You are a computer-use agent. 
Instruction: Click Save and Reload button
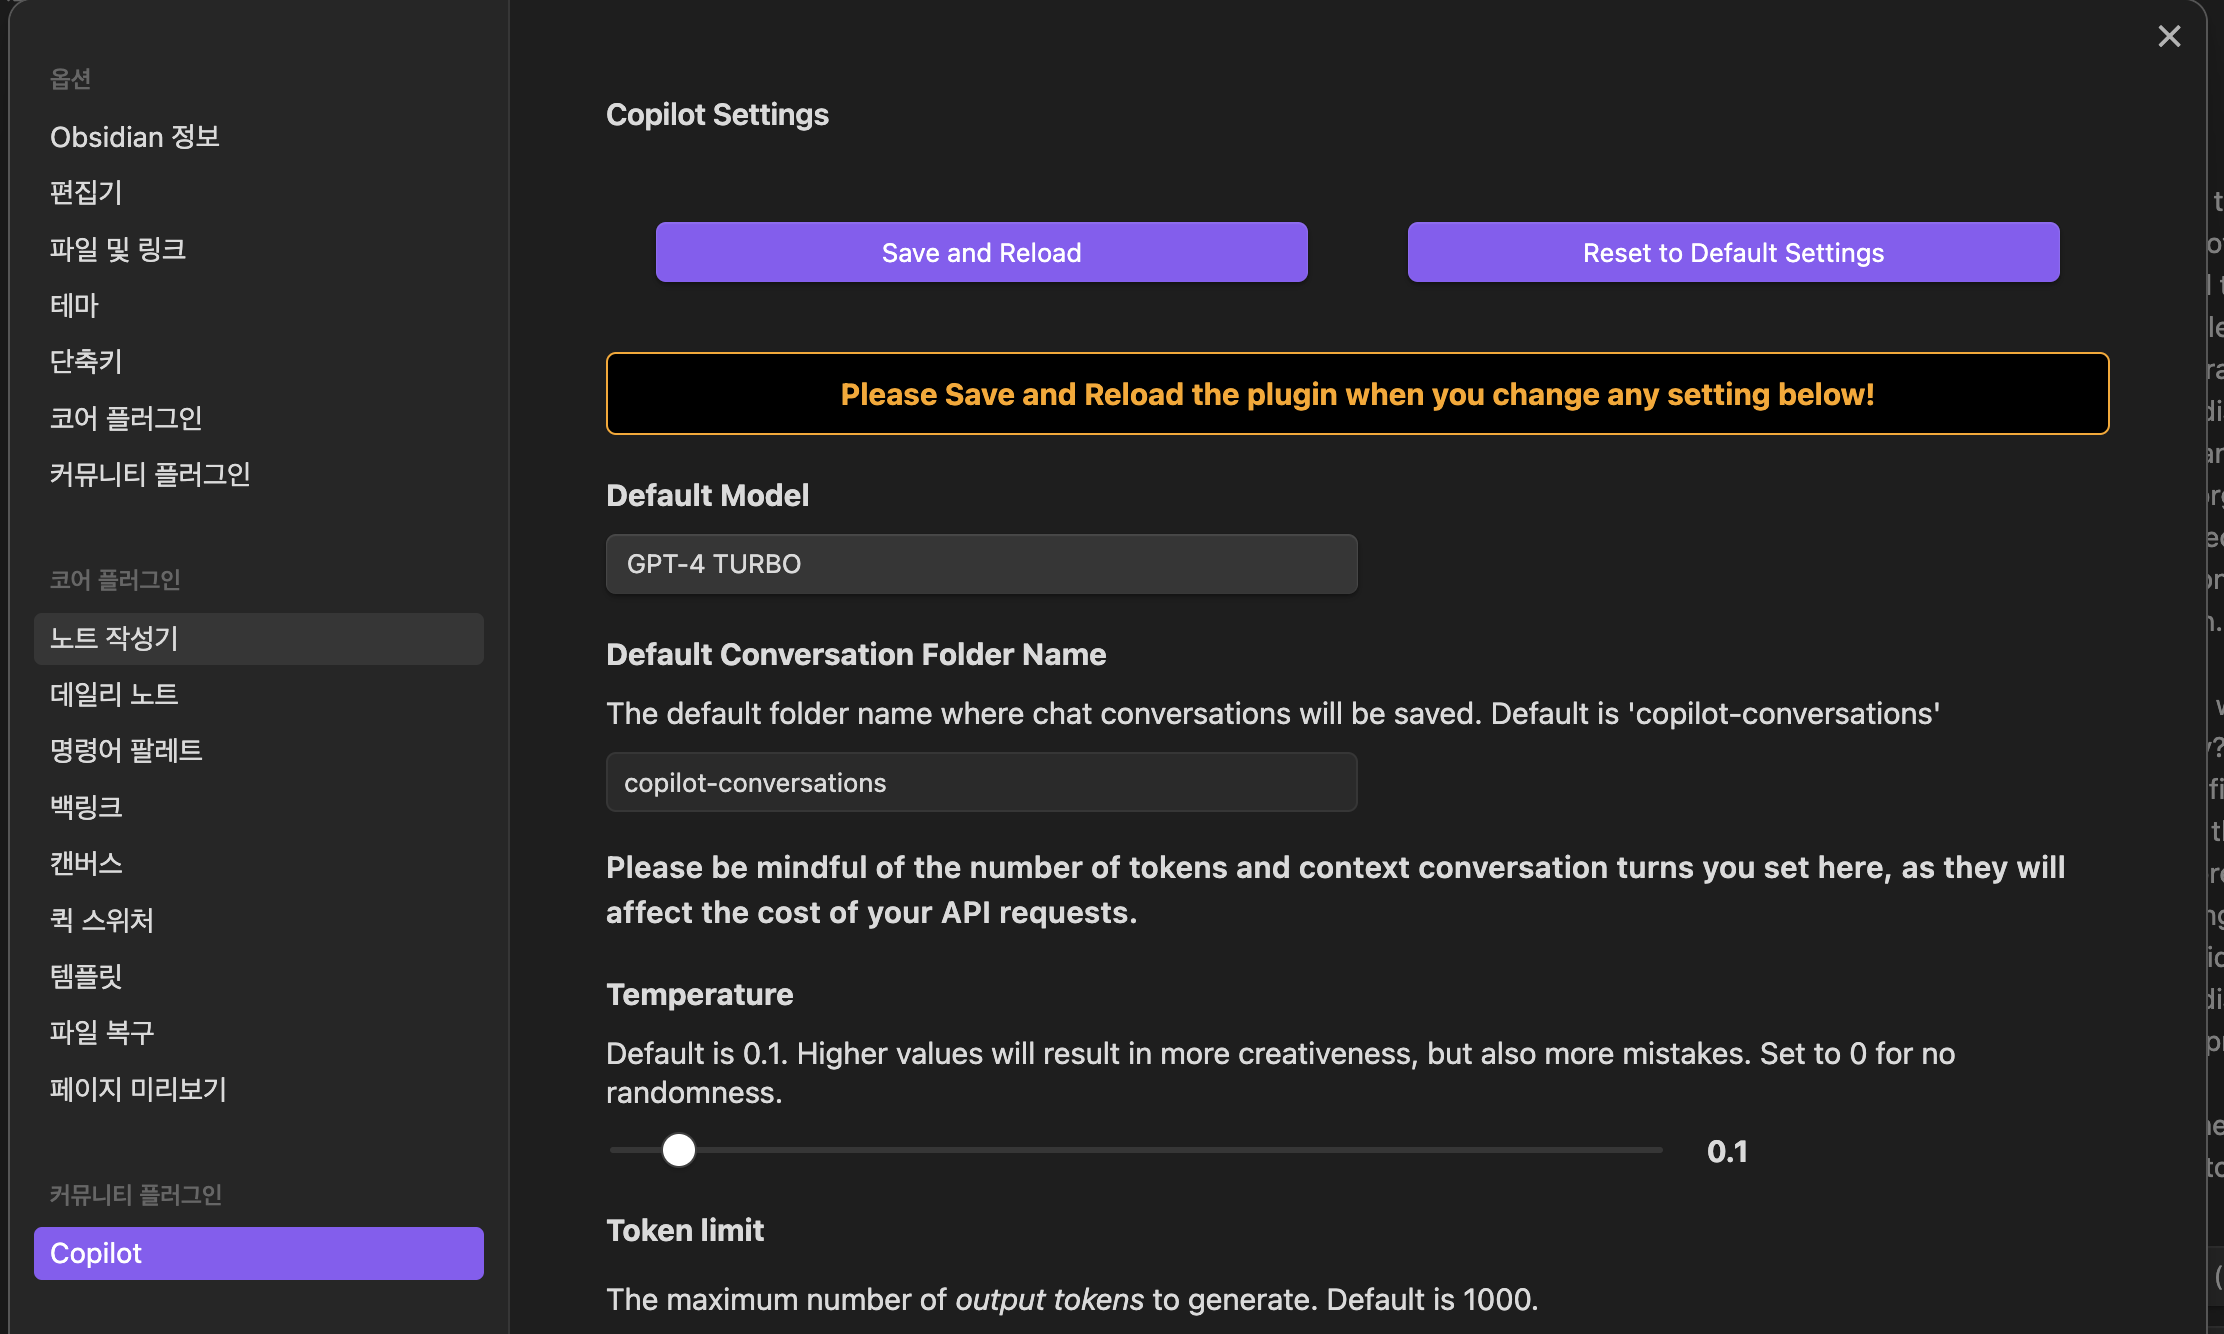point(981,253)
